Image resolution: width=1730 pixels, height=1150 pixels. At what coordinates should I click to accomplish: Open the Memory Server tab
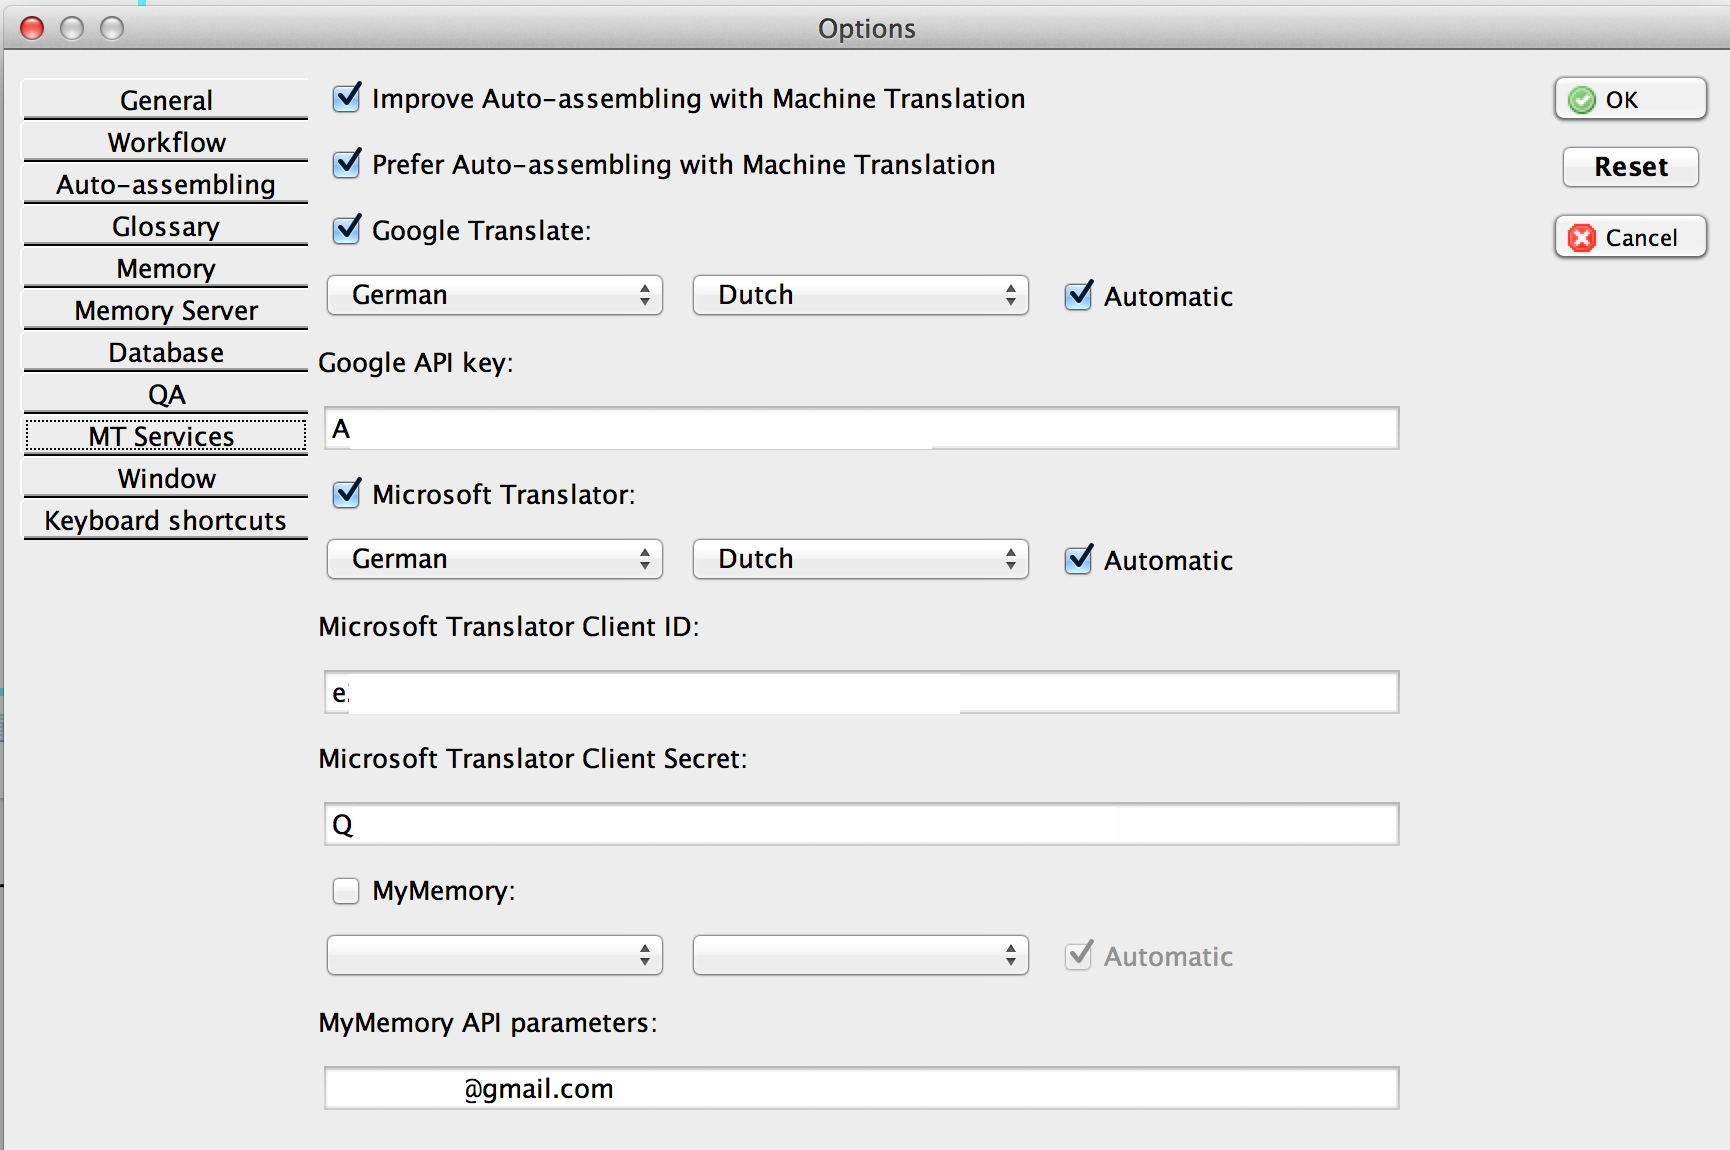coord(166,311)
